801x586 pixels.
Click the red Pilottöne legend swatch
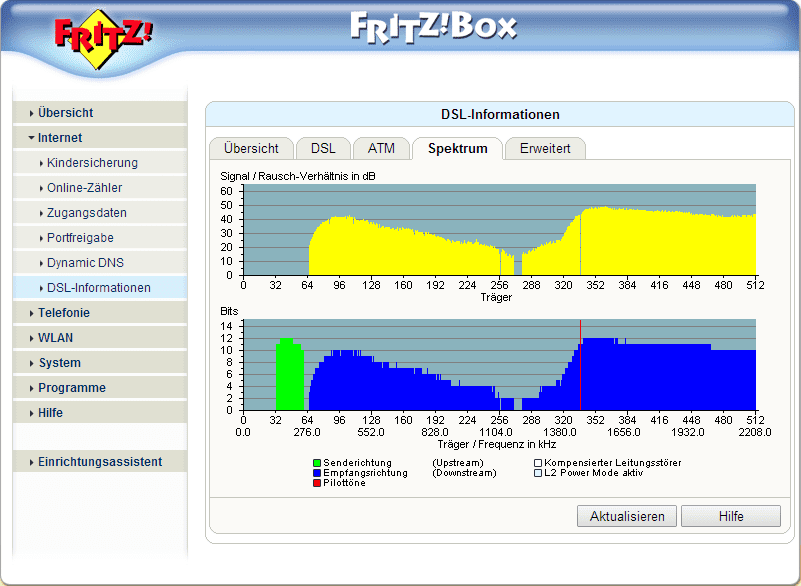pos(317,483)
